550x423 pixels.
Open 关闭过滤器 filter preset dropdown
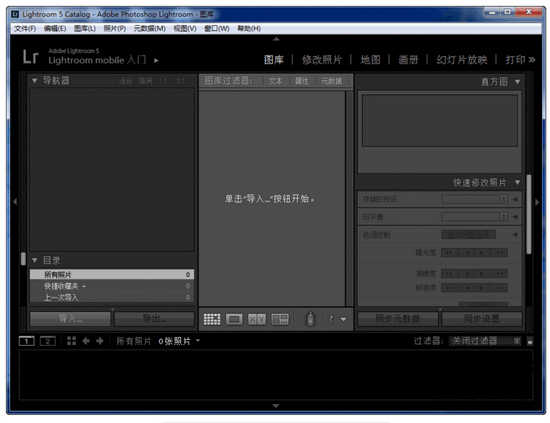pos(486,341)
